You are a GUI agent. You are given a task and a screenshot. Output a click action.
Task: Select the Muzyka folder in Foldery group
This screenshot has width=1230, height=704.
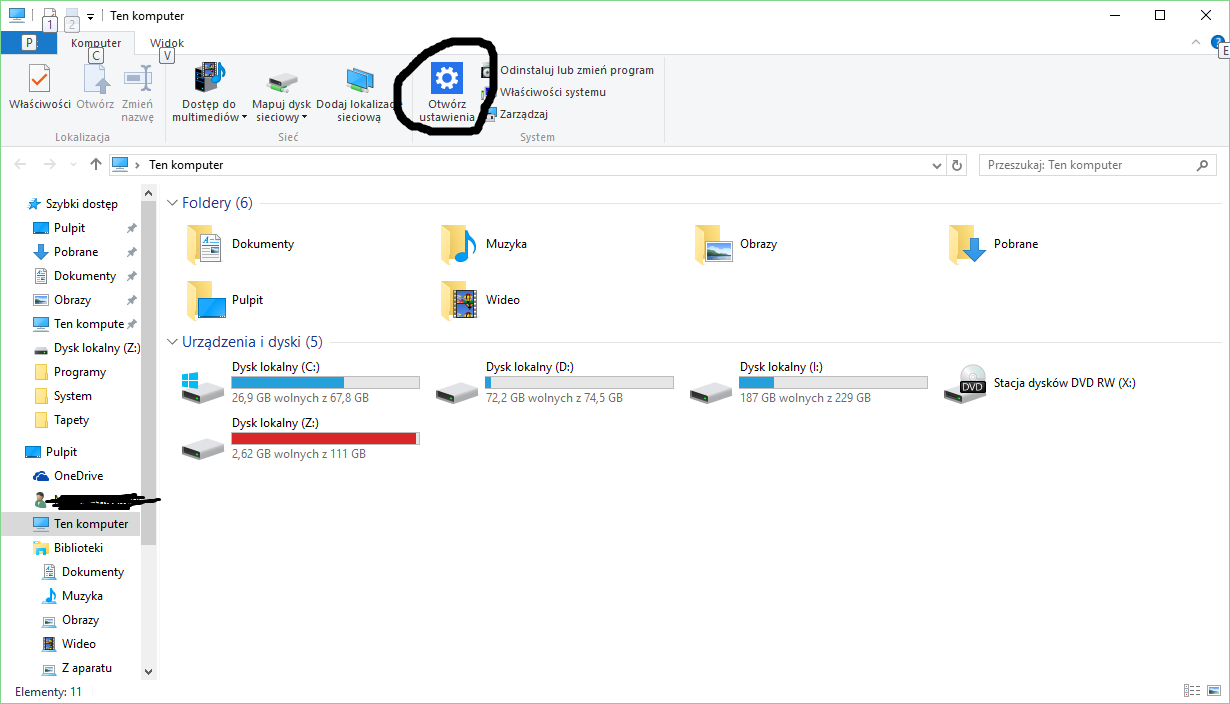484,244
